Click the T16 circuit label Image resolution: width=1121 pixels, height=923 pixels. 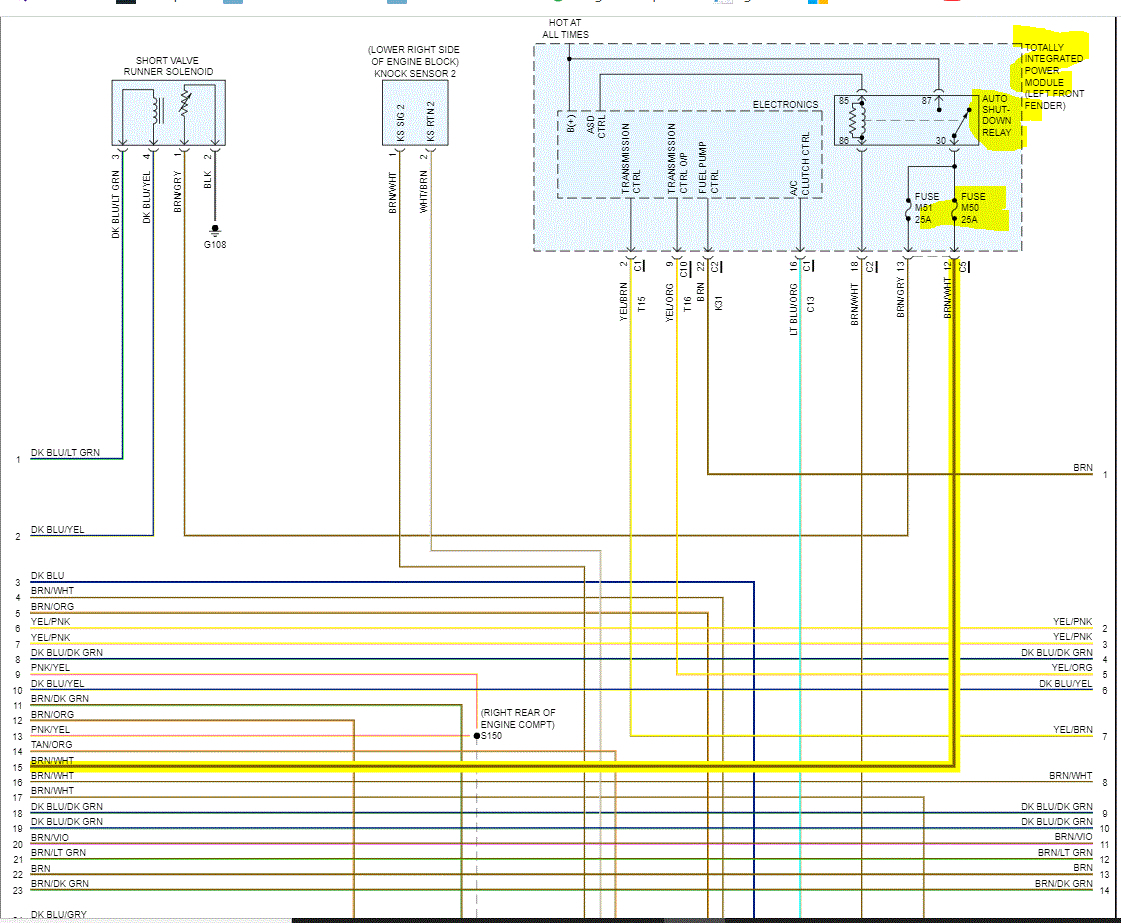687,305
